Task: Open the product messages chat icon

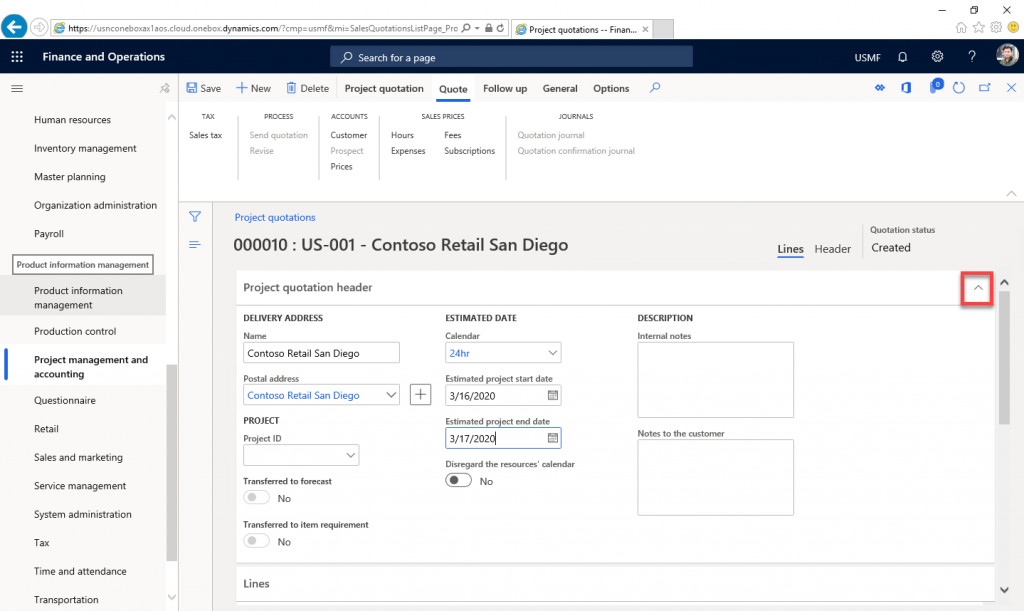Action: click(x=936, y=88)
